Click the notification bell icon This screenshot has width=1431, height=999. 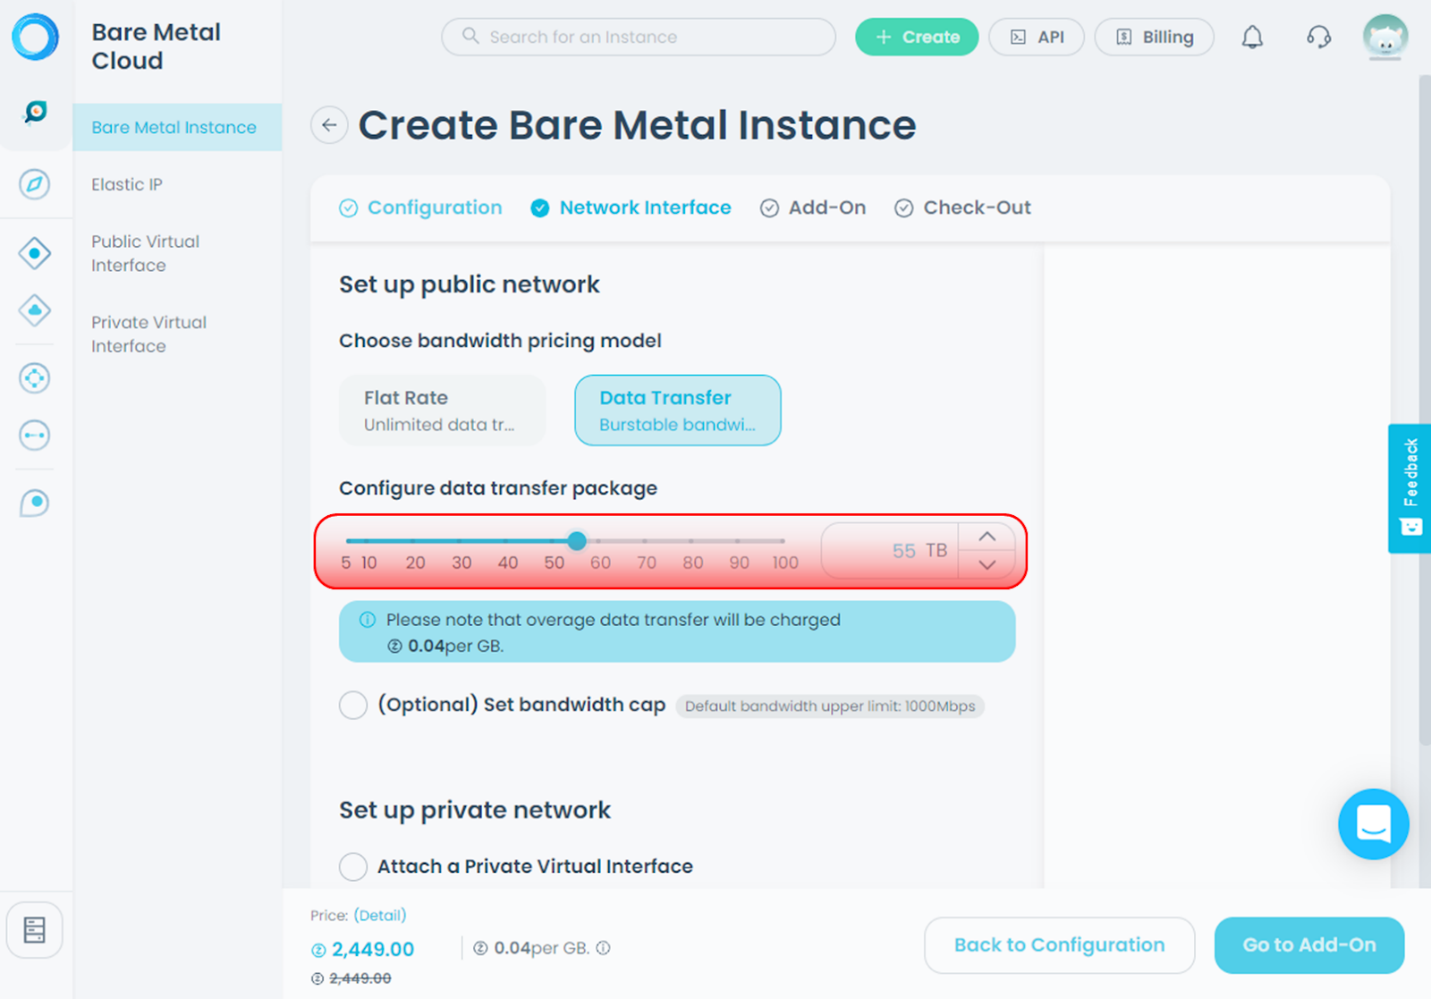pos(1252,38)
